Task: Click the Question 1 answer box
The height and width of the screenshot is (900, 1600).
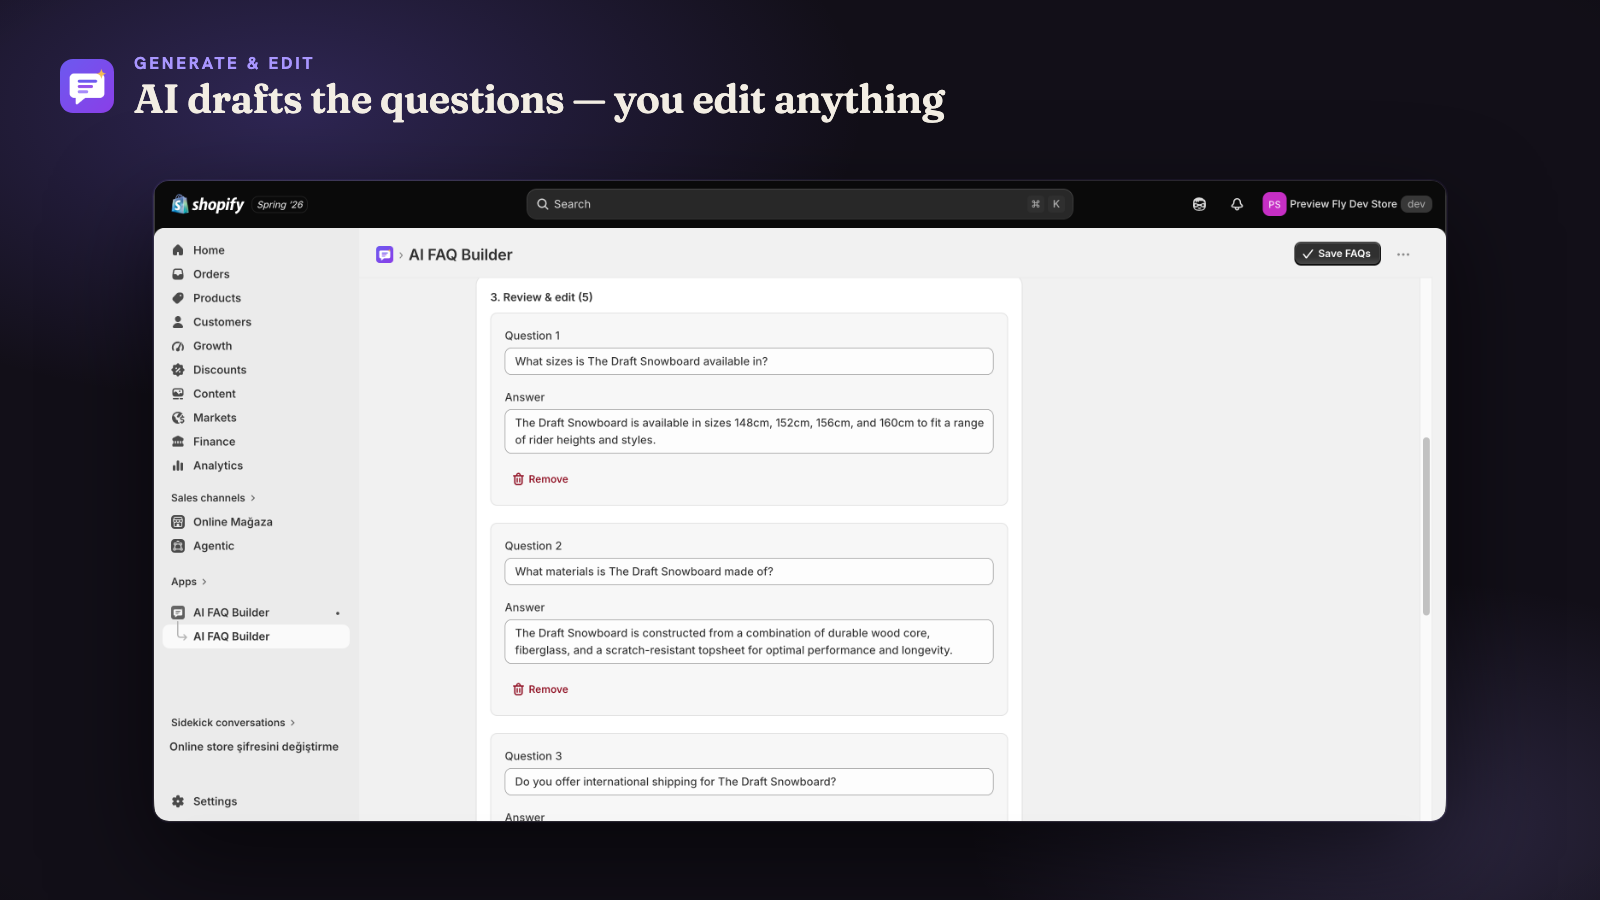Action: coord(749,431)
